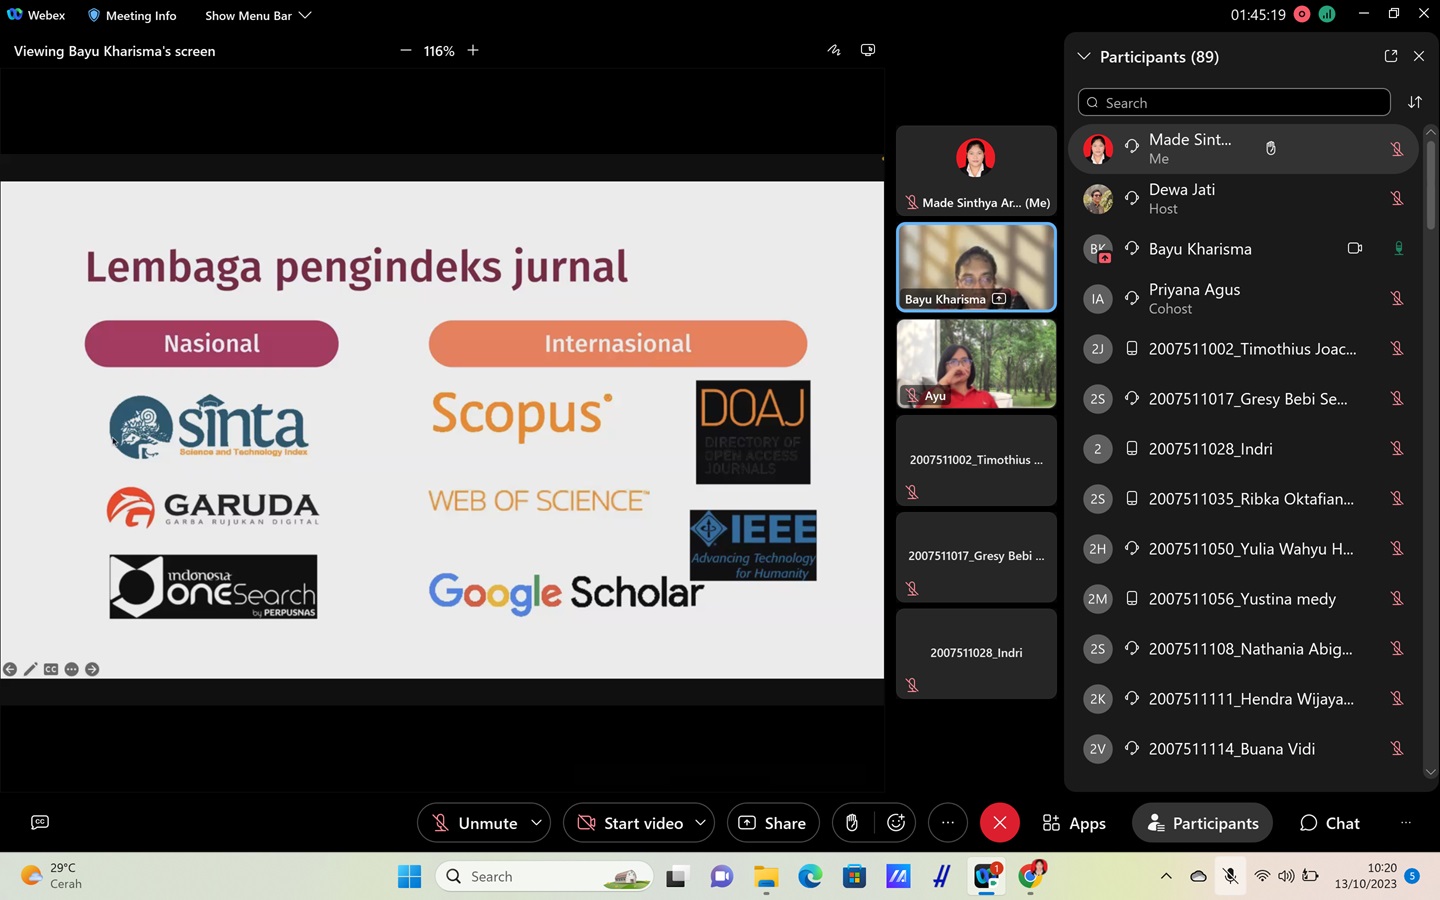Screen dimensions: 1440x900
Task: Select participant 2007511111_Hendra Wijaya...
Action: (x=1244, y=698)
